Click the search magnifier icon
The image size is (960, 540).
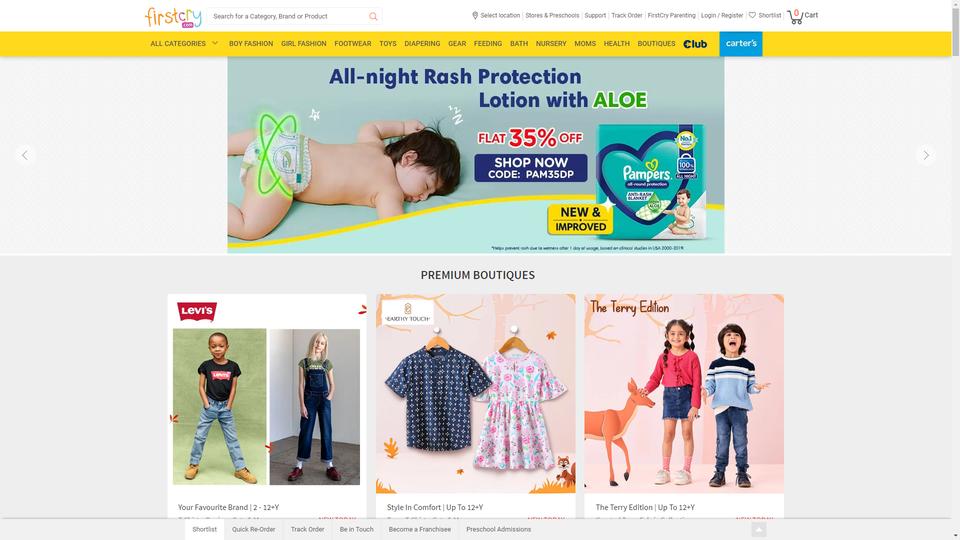373,17
